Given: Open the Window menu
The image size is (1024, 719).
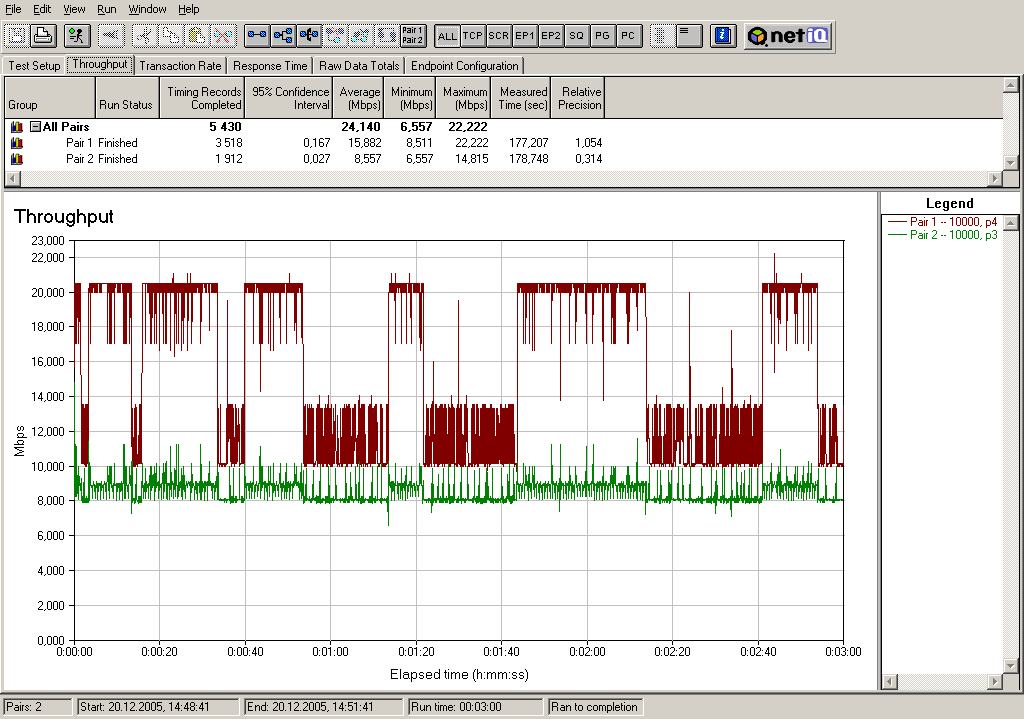Looking at the screenshot, I should pyautogui.click(x=147, y=9).
